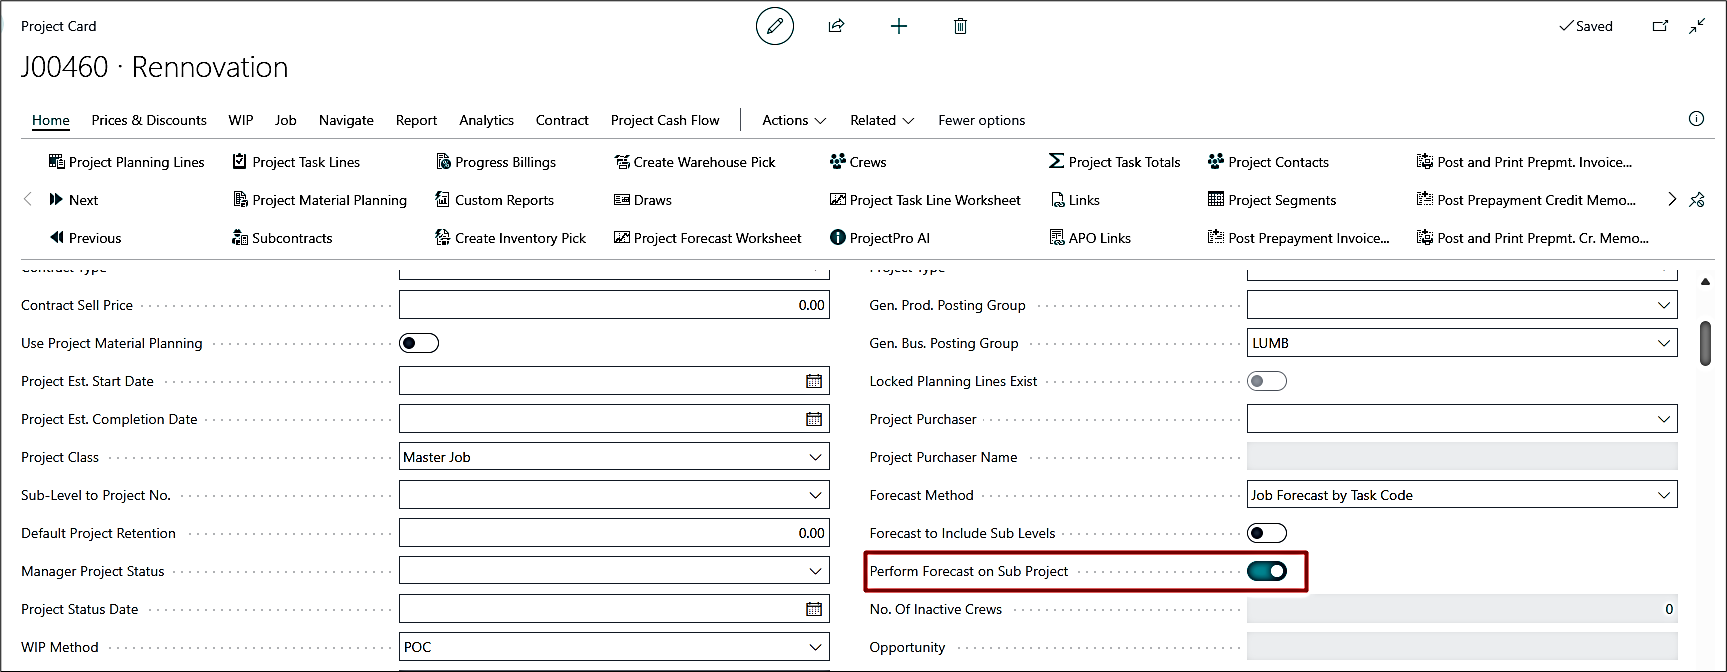This screenshot has width=1727, height=672.
Task: Click the share icon in header
Action: (x=836, y=26)
